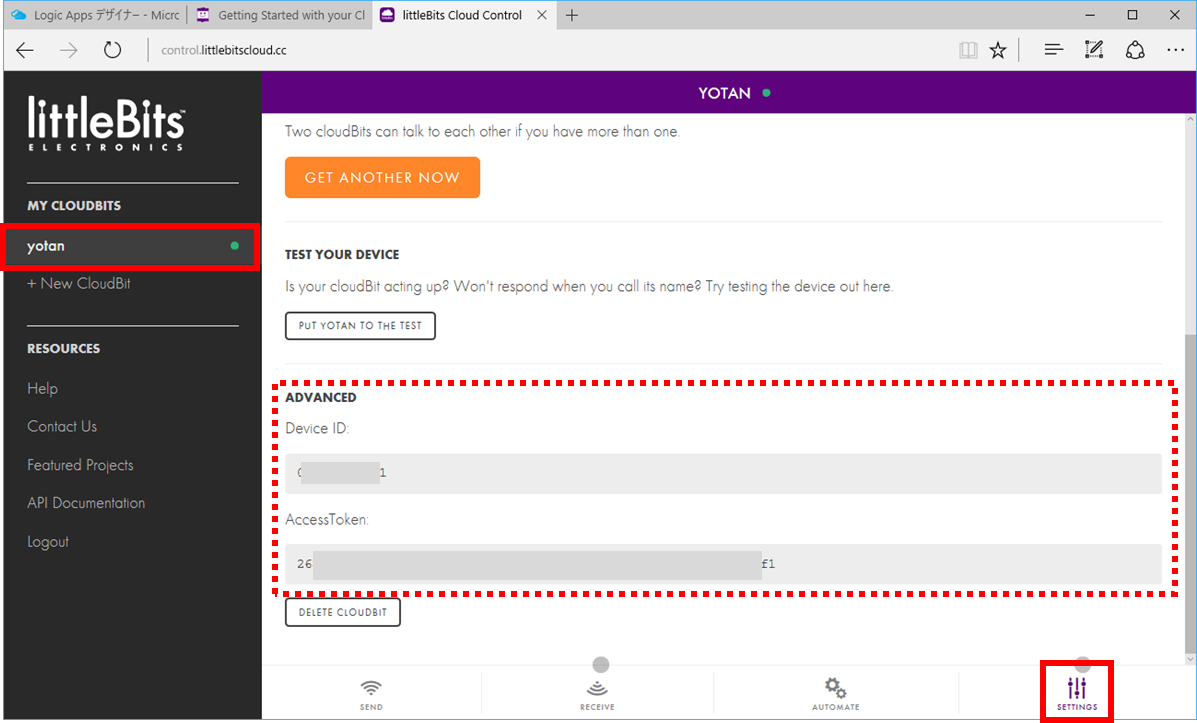Screen dimensions: 1197x723
Task: Open a new browser tab plus button
Action: pyautogui.click(x=572, y=15)
